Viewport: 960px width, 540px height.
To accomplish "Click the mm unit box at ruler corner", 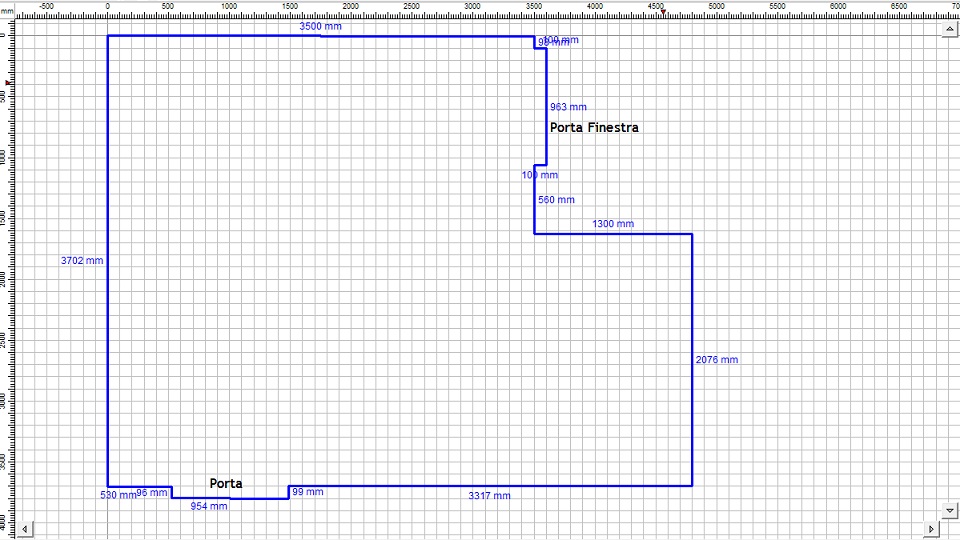I will point(7,9).
